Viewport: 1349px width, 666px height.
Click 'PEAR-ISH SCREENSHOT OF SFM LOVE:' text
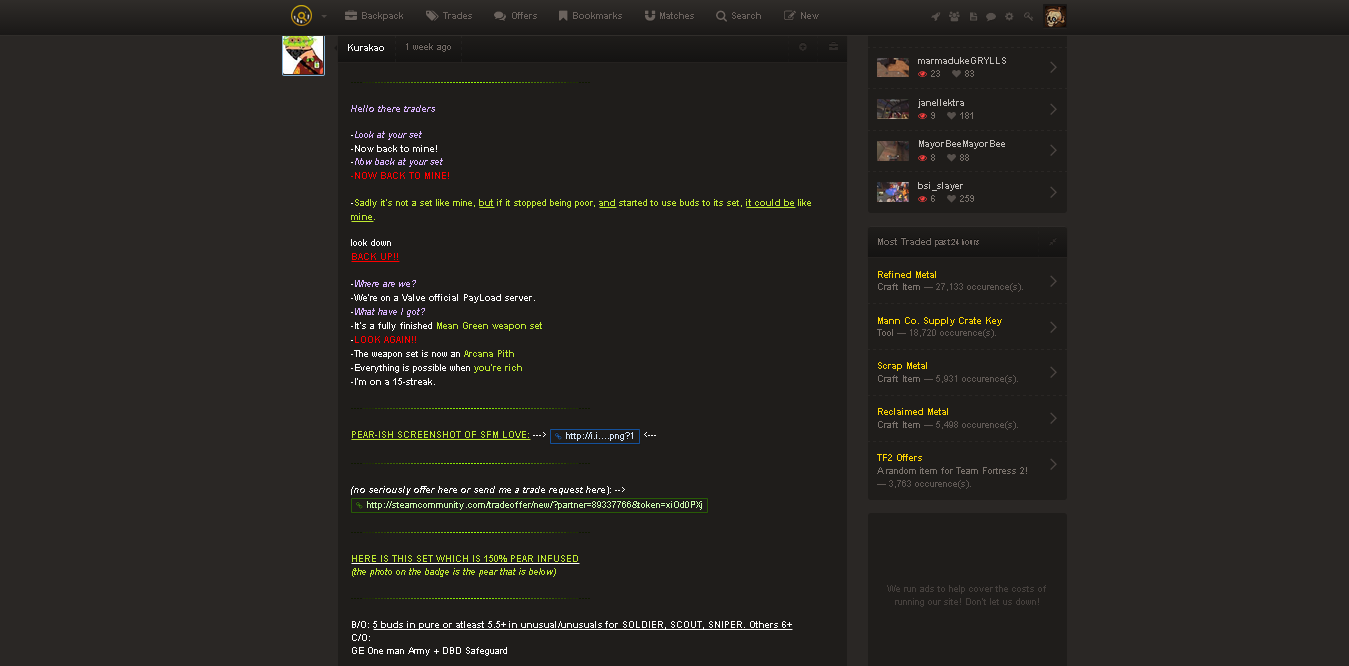(440, 435)
